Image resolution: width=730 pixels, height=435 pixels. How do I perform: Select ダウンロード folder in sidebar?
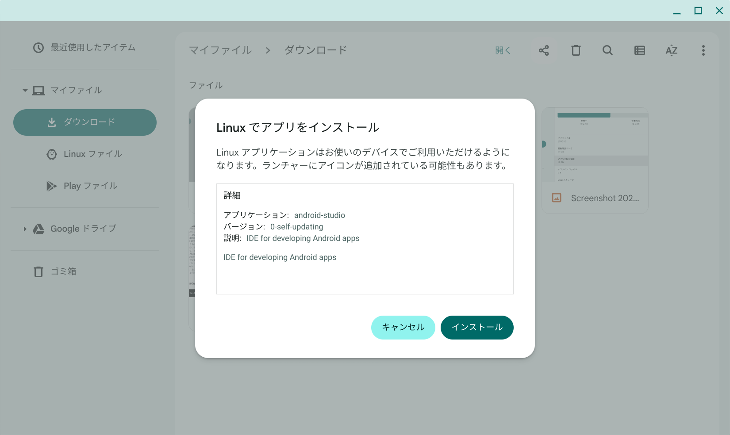click(x=85, y=122)
